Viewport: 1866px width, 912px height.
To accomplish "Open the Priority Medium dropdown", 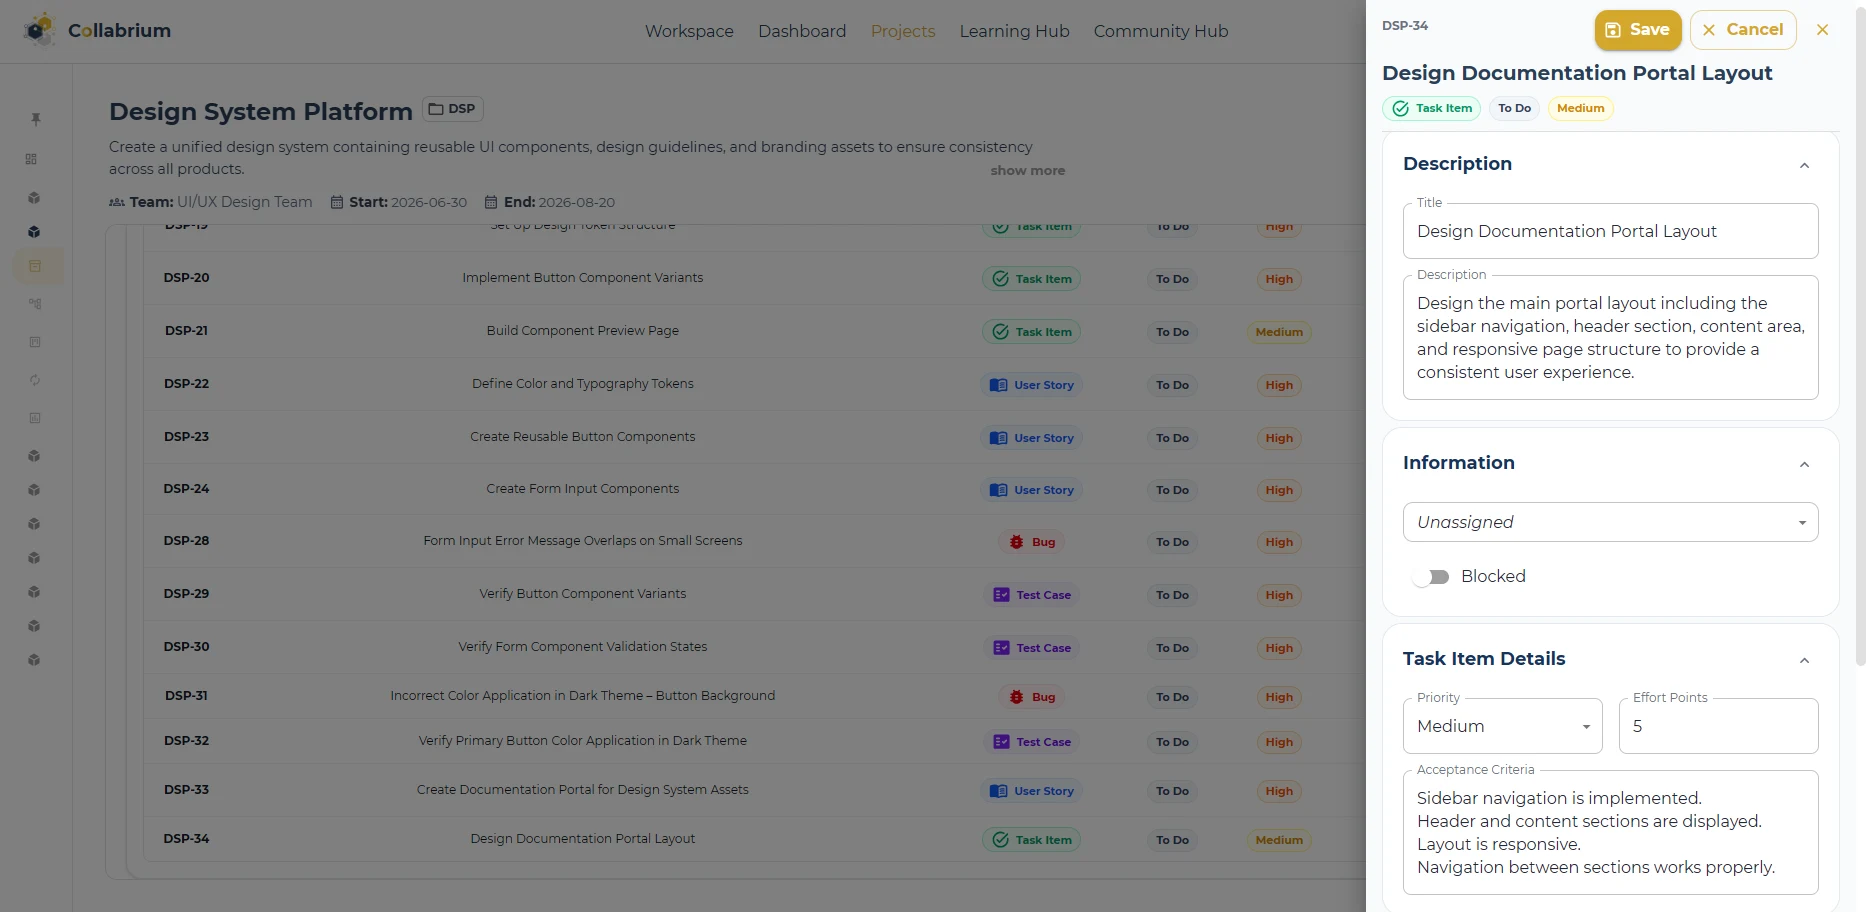I will (x=1502, y=726).
